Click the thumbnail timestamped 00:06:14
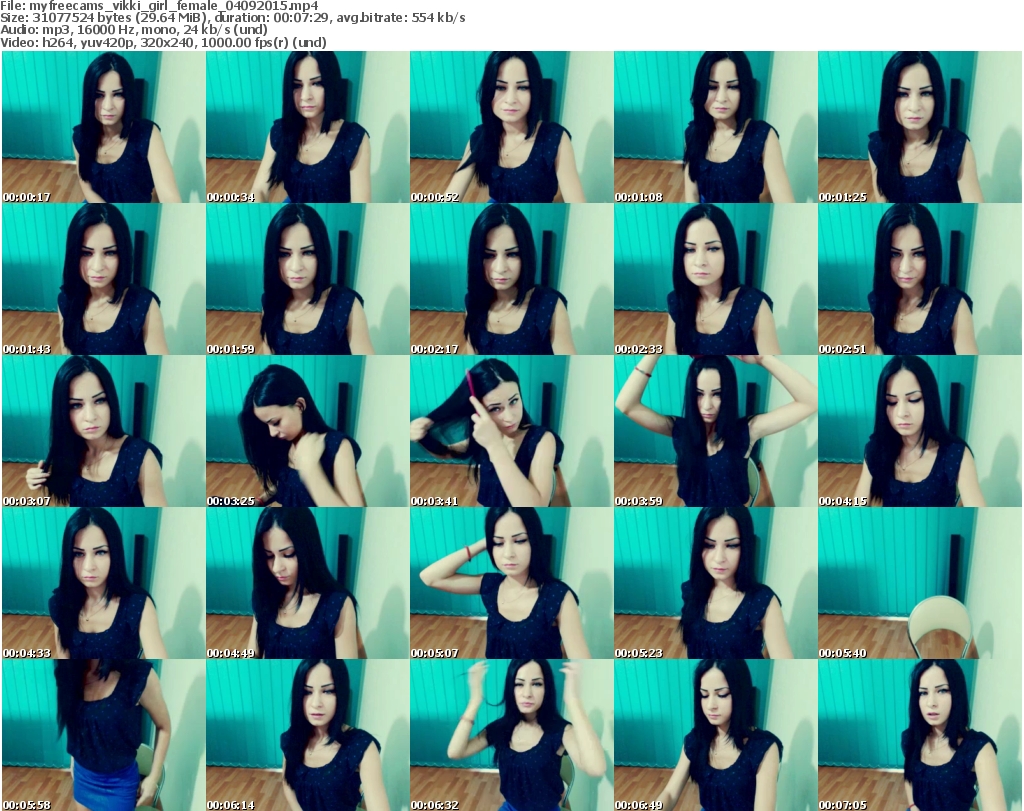This screenshot has width=1024, height=811. [x=308, y=735]
